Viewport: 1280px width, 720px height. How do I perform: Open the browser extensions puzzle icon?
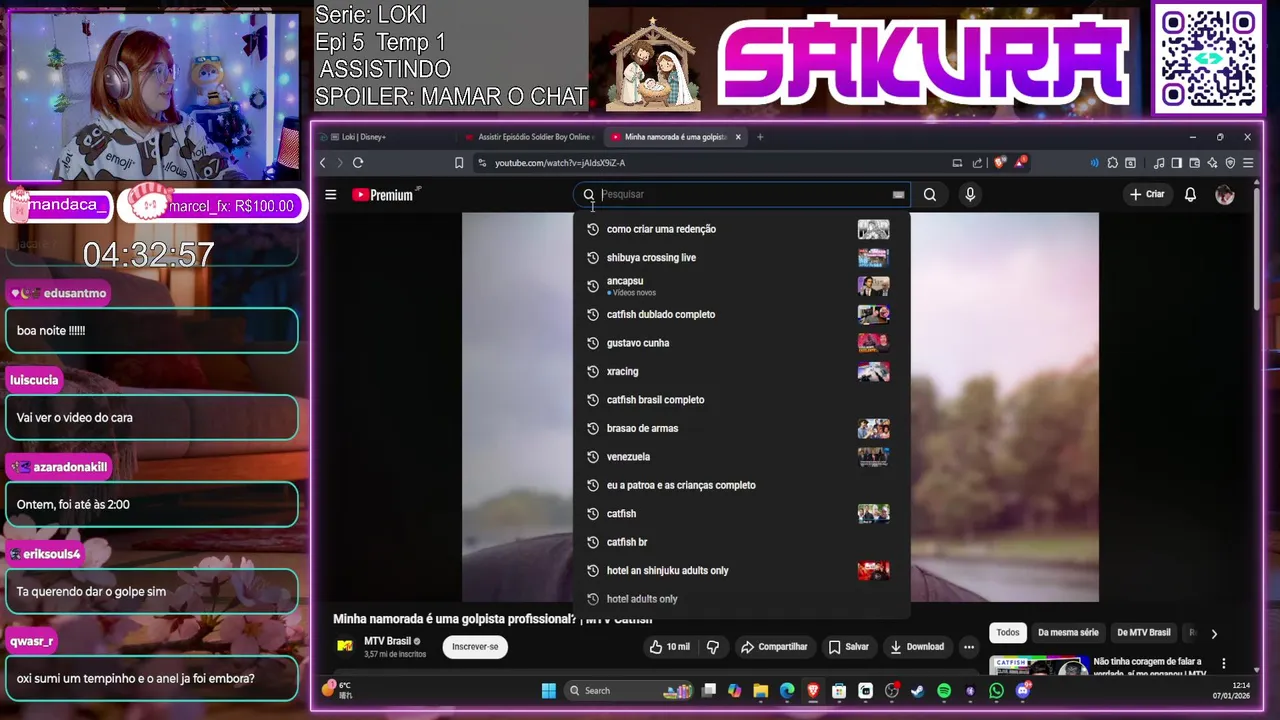[1112, 163]
